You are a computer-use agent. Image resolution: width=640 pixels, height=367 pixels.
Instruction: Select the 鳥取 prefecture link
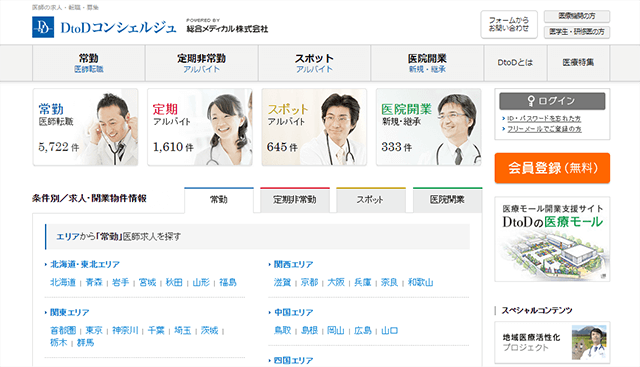click(x=282, y=330)
